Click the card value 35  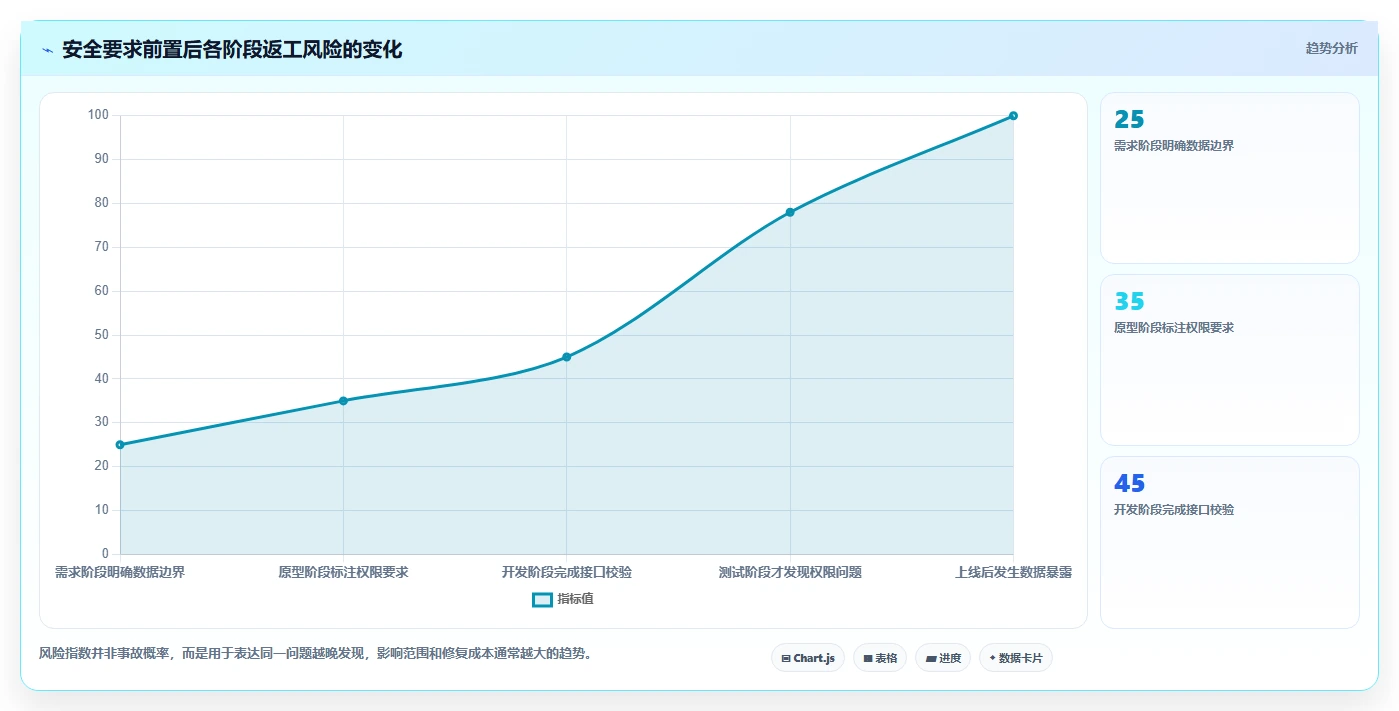click(x=1129, y=302)
